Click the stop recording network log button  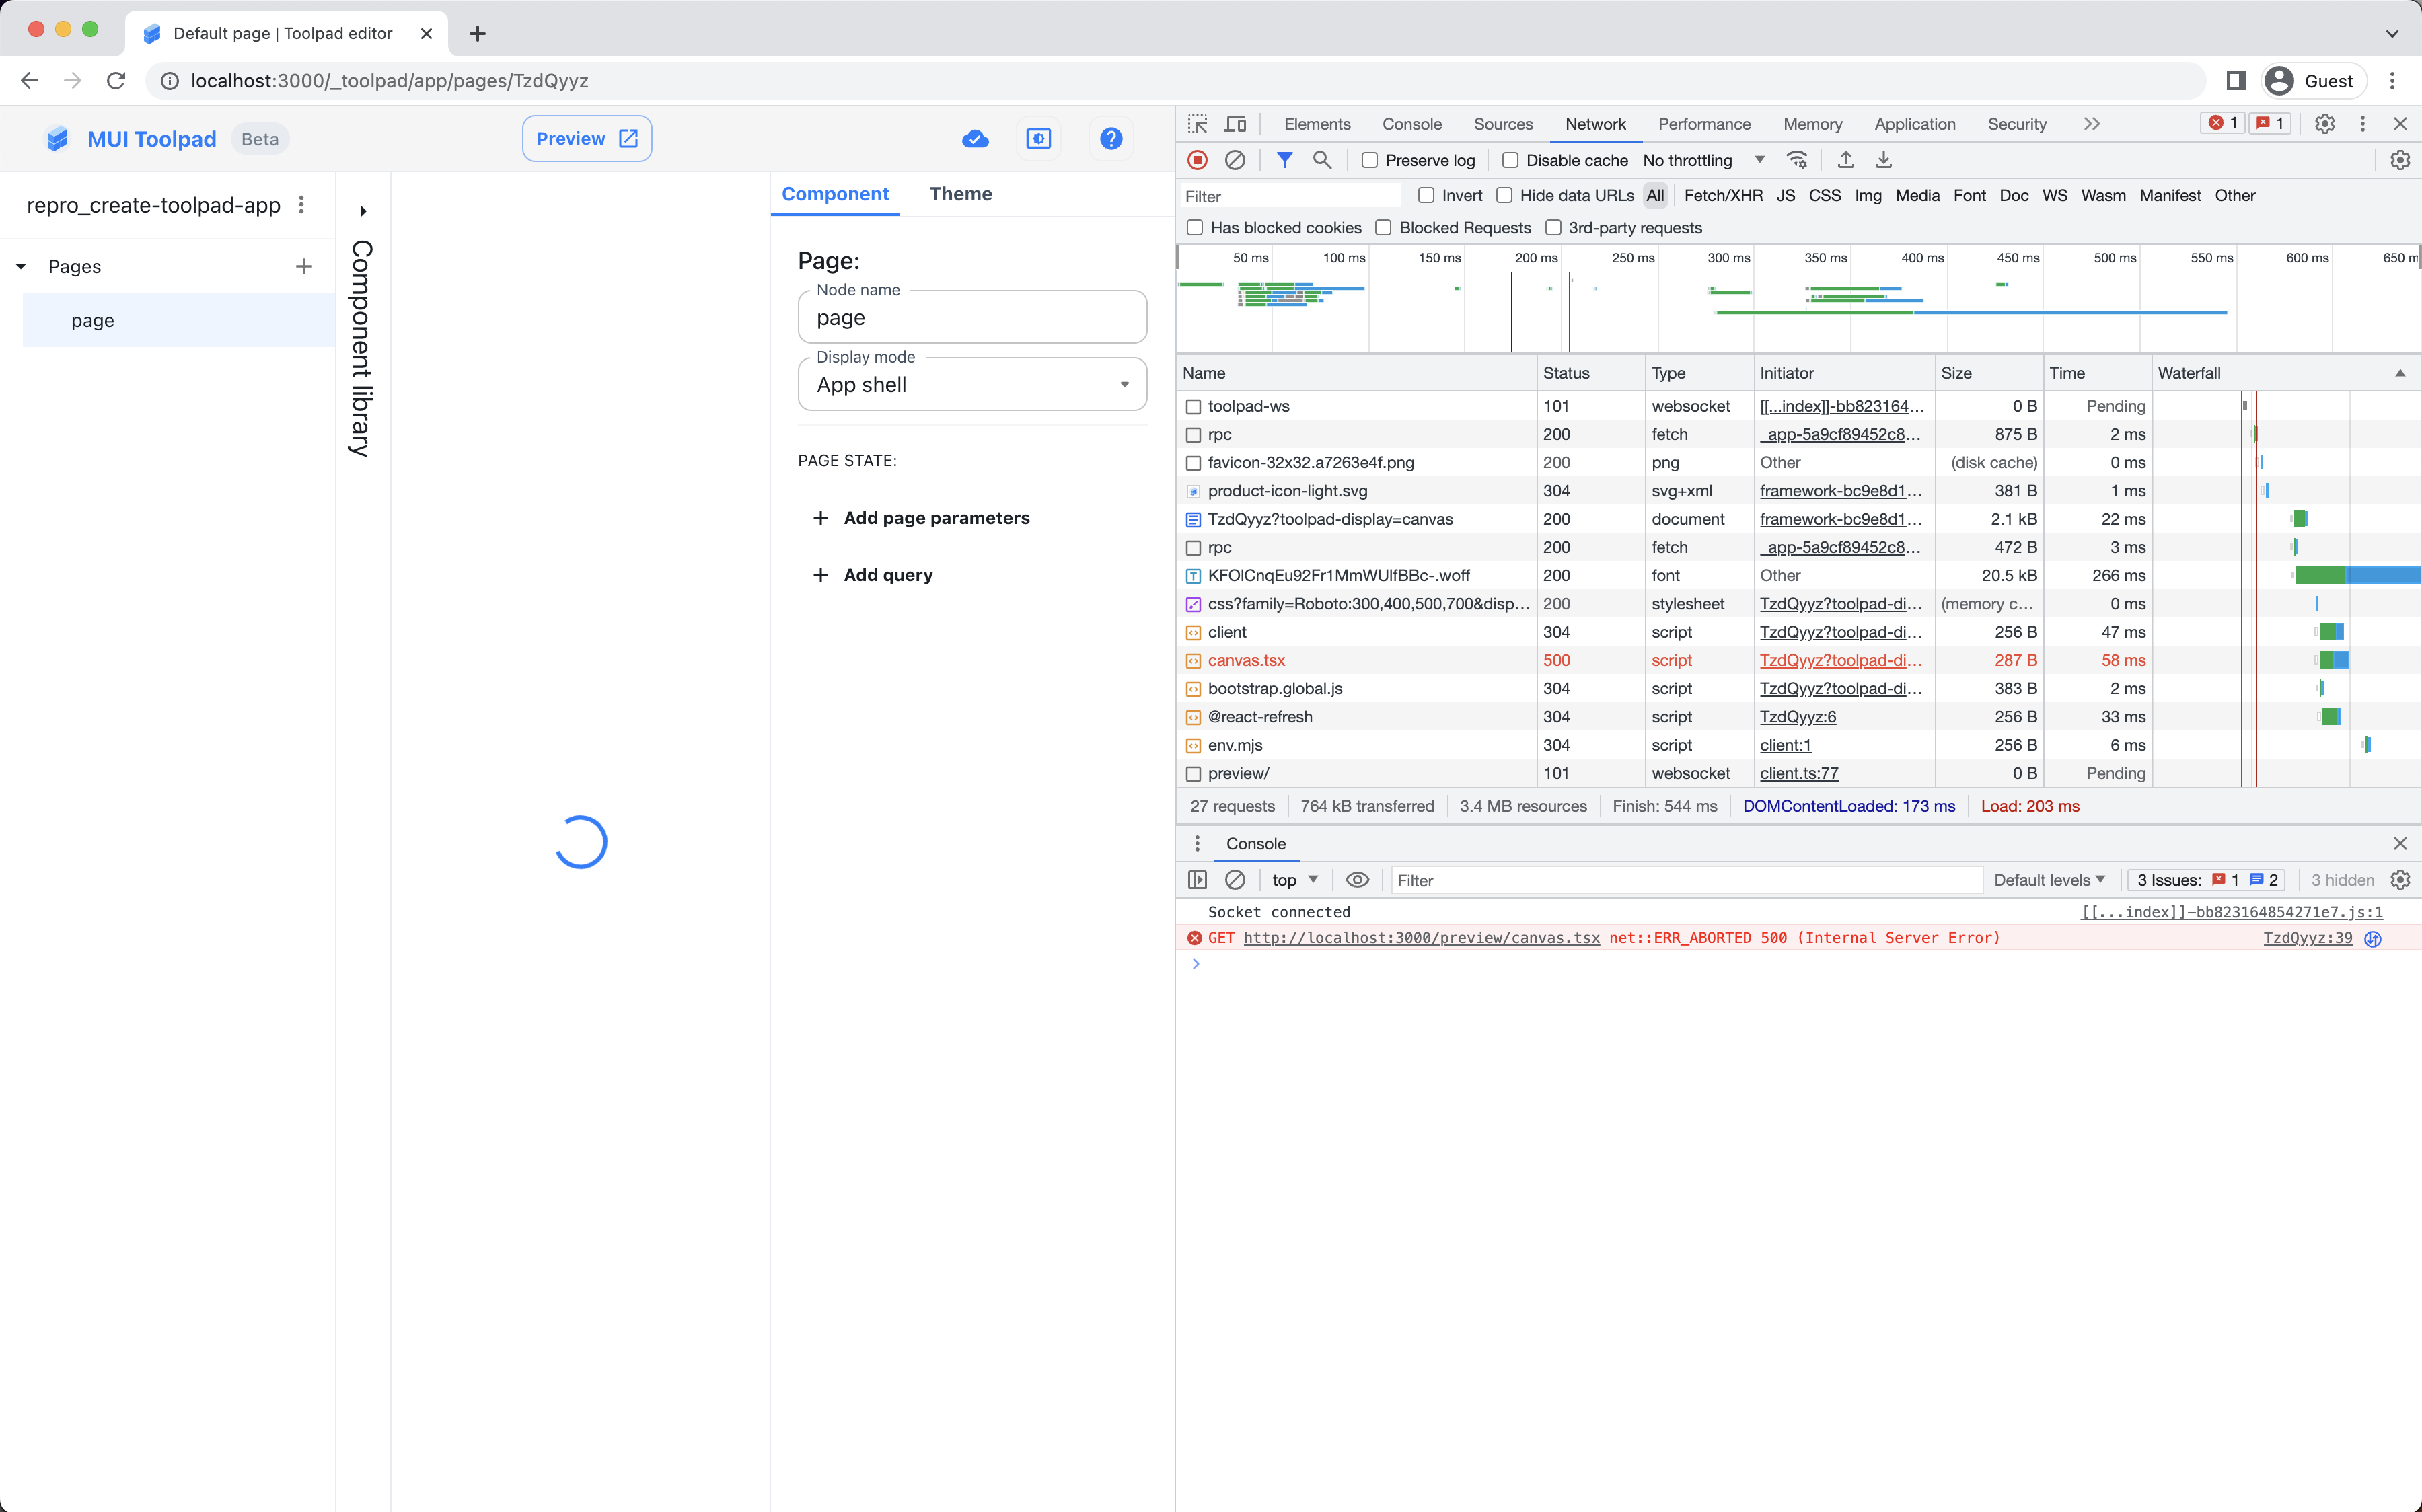pyautogui.click(x=1197, y=160)
